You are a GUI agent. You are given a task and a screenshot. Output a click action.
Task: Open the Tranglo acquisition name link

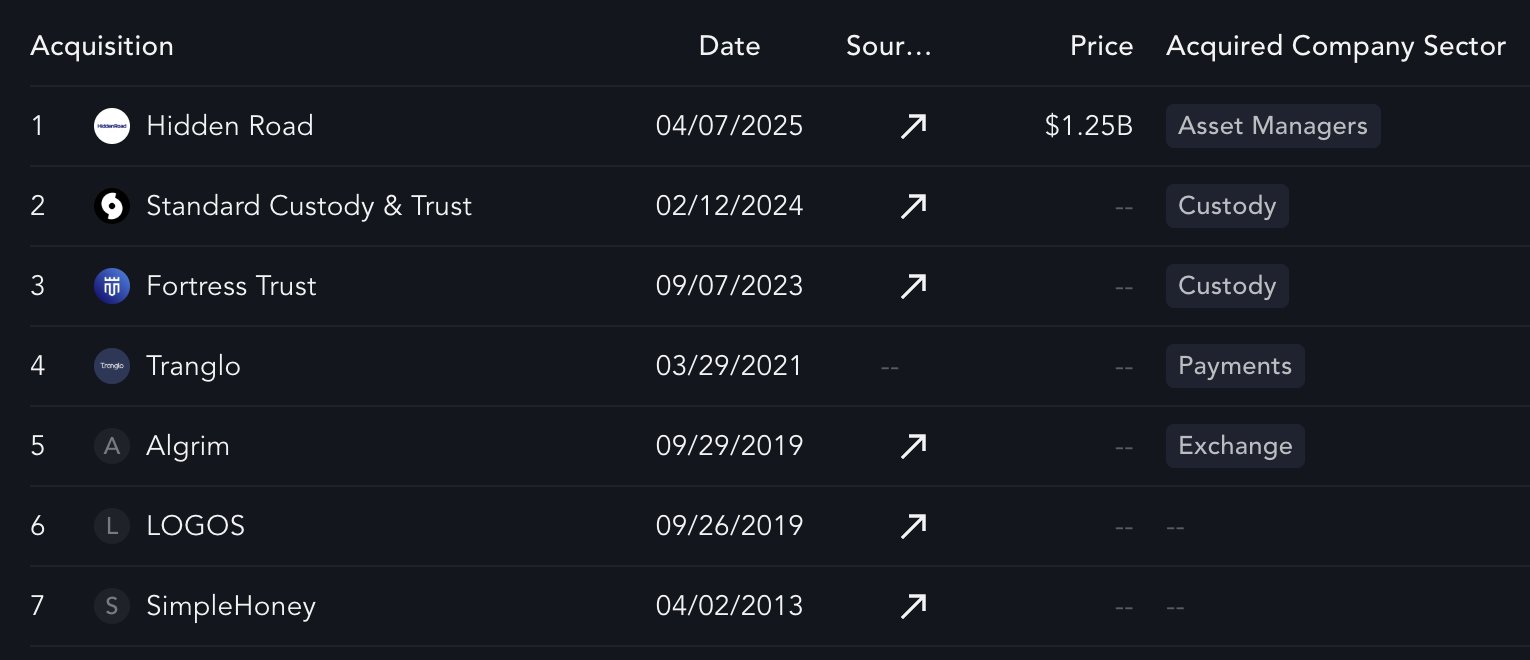coord(193,366)
